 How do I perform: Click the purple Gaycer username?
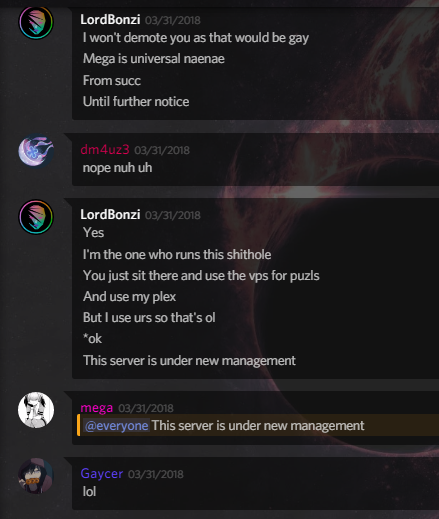[102, 474]
